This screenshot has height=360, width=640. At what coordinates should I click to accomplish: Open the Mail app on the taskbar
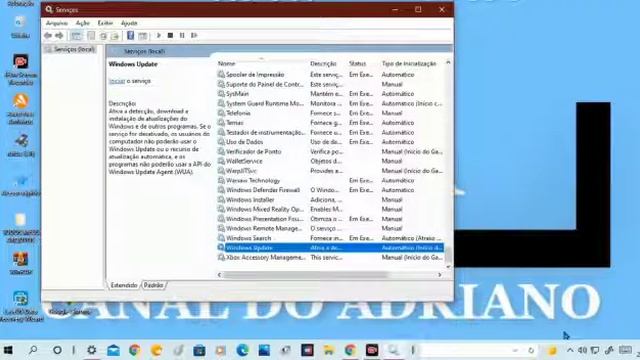[x=113, y=350]
